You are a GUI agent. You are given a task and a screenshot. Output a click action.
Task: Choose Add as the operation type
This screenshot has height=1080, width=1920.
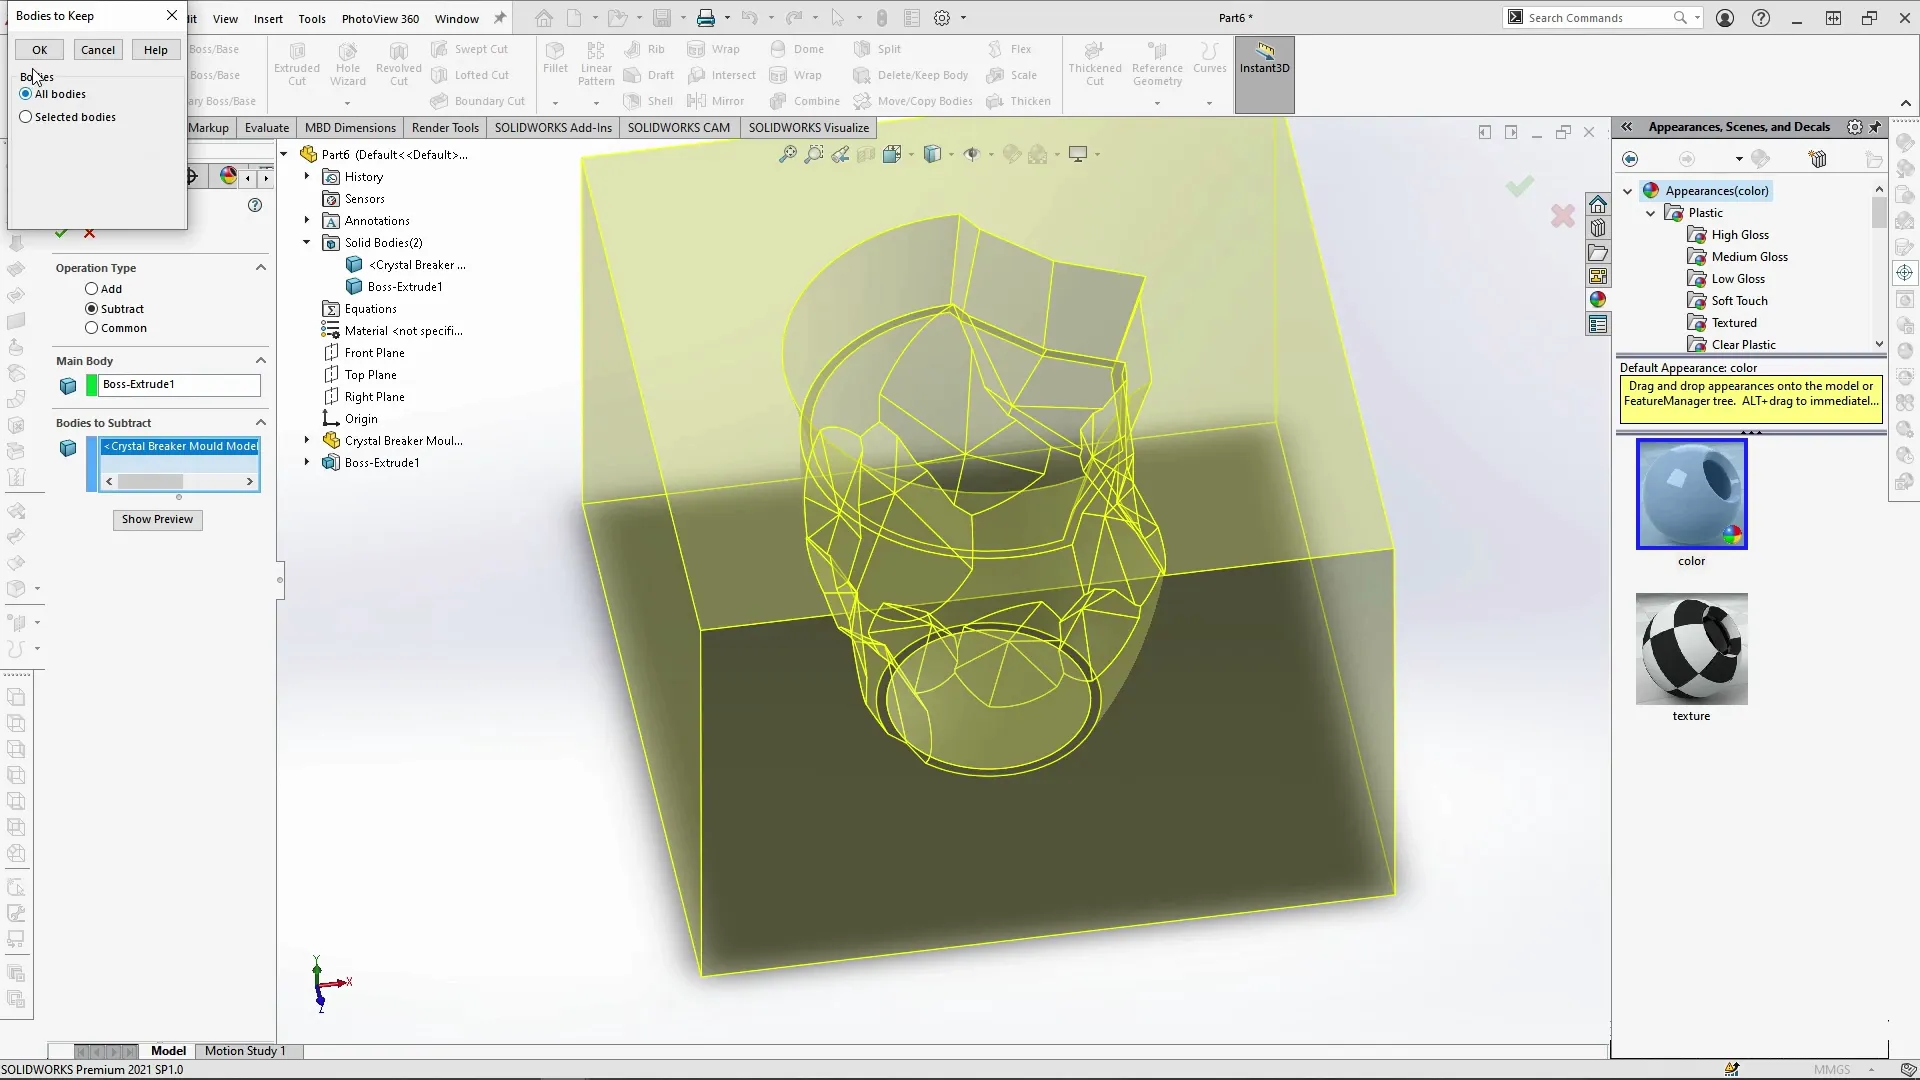pos(90,289)
